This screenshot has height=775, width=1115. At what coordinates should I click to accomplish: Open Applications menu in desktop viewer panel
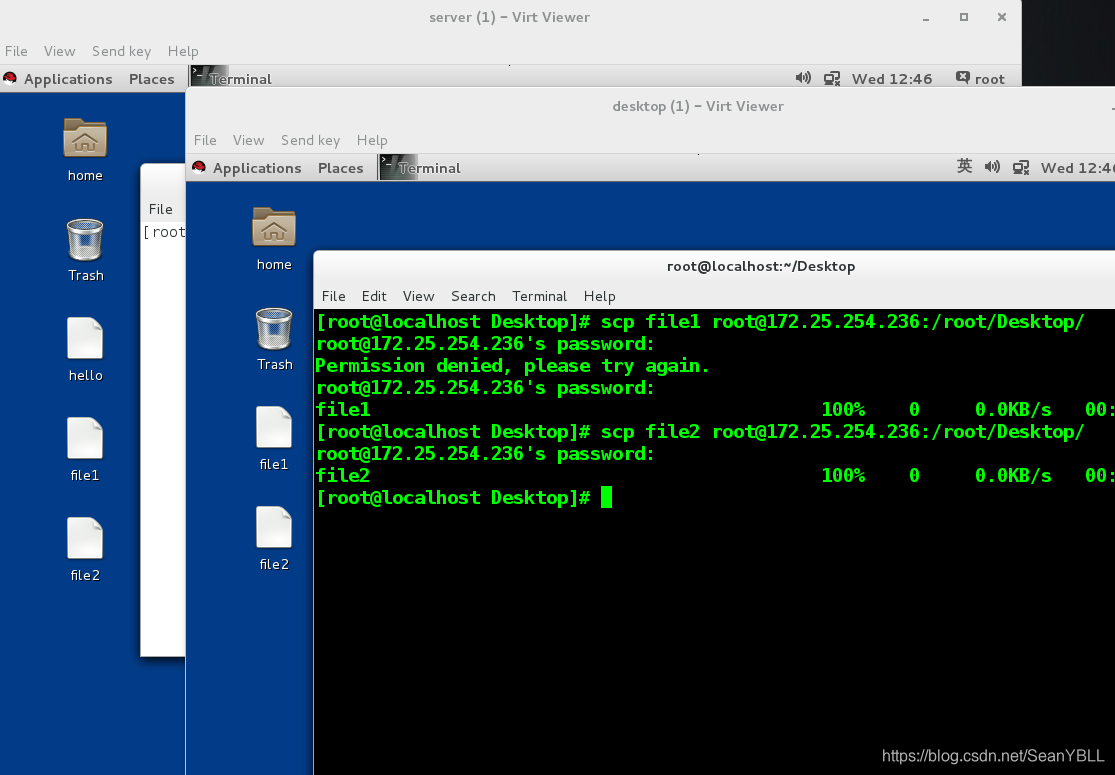point(257,168)
